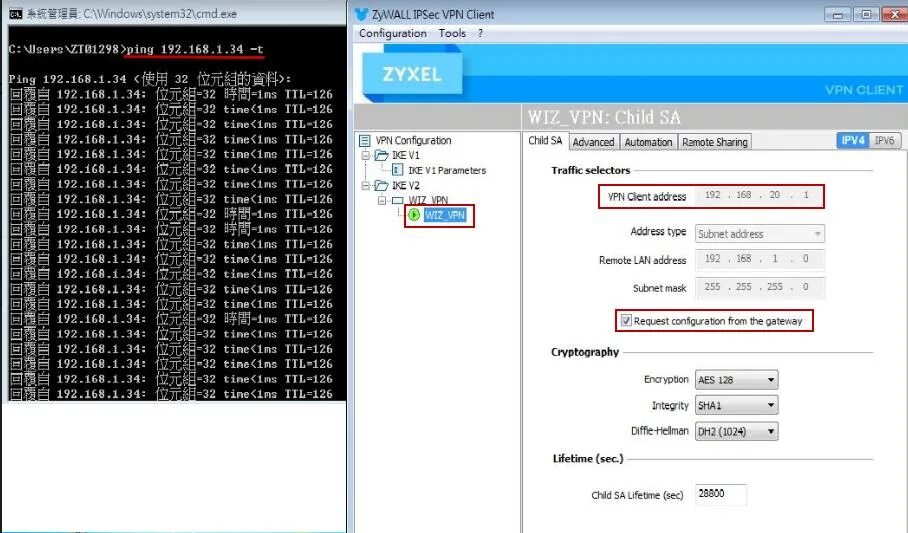
Task: Select the IKE V1 Parameters tree item
Action: point(447,170)
